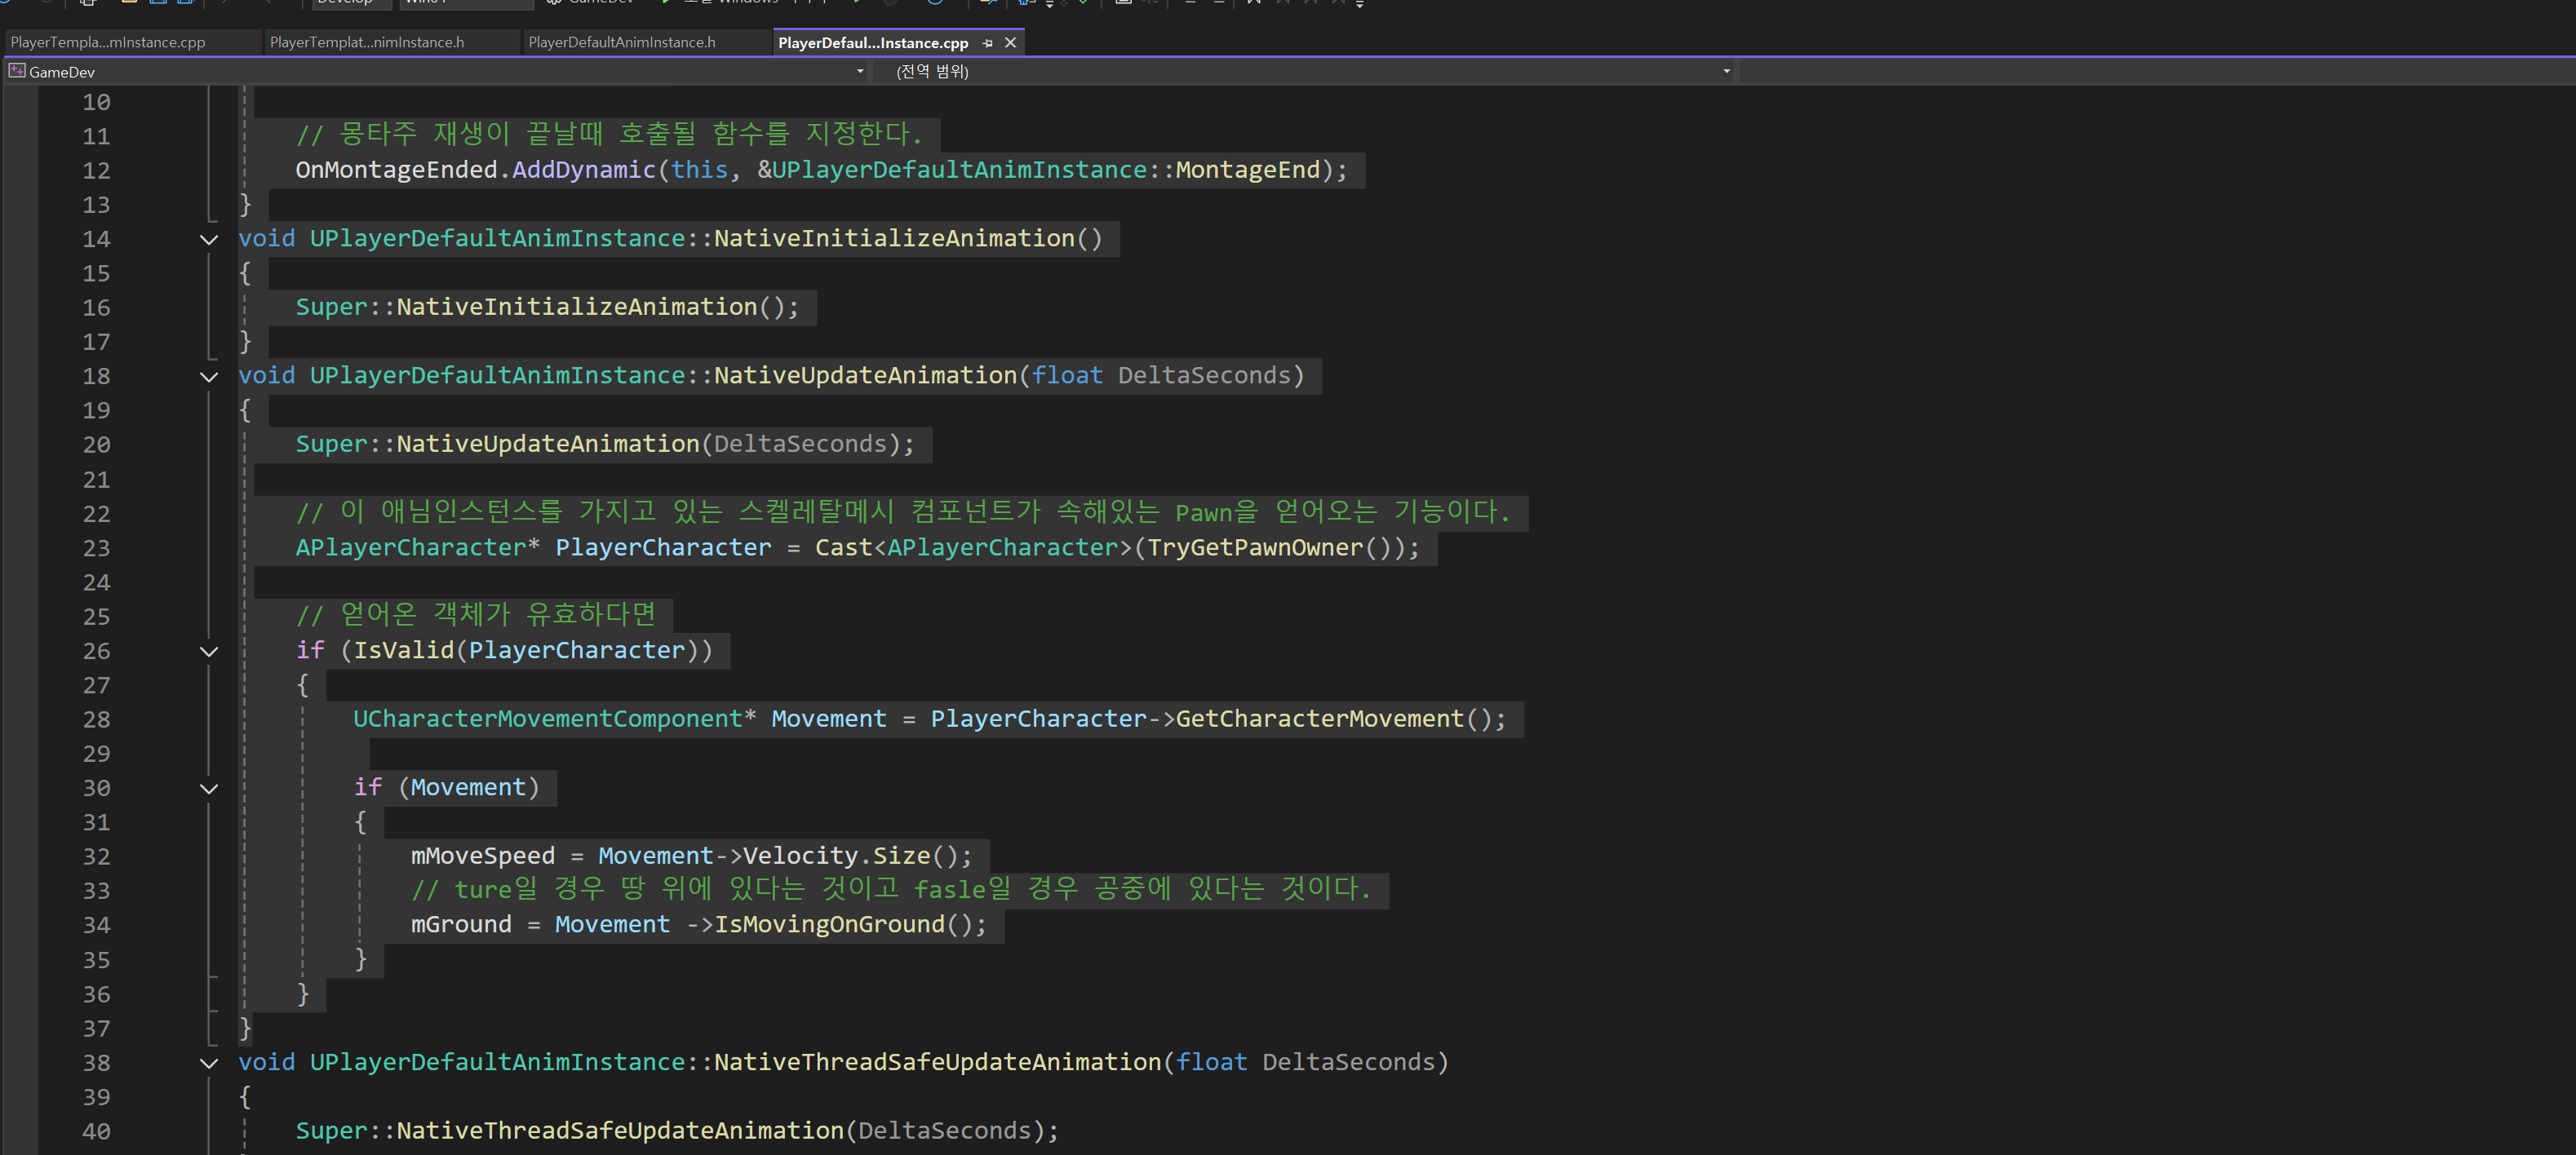The height and width of the screenshot is (1155, 2576).
Task: Switch to the PlayerTemplat...nimInstance.h tab
Action: point(367,43)
